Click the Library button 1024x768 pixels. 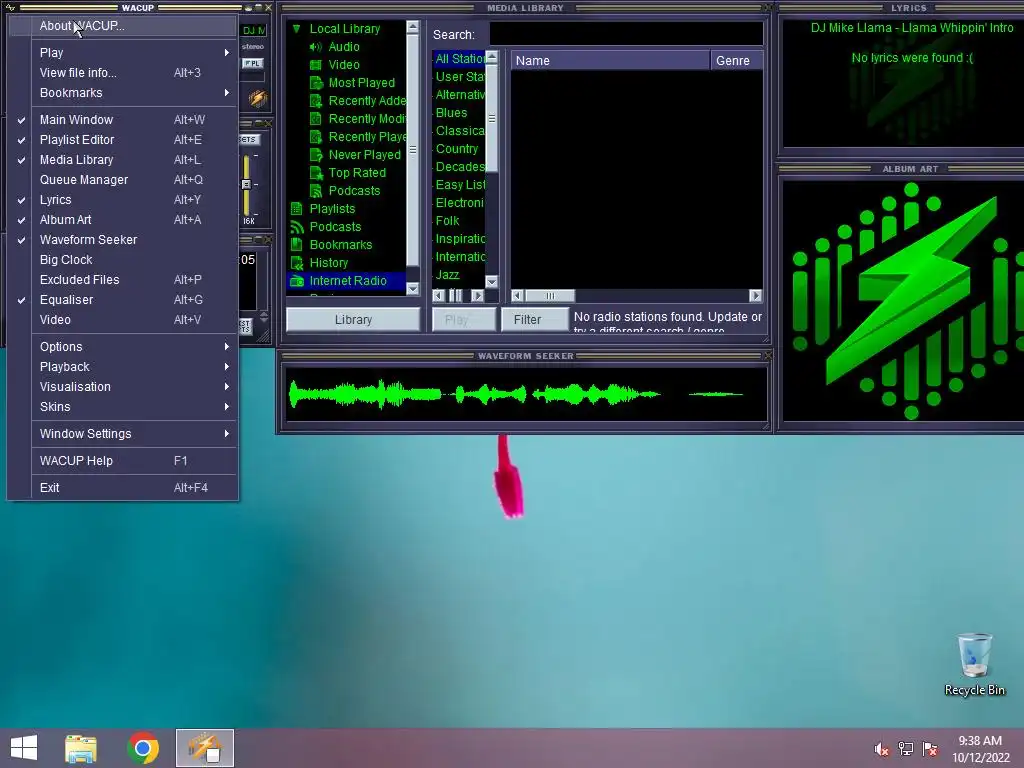(353, 320)
